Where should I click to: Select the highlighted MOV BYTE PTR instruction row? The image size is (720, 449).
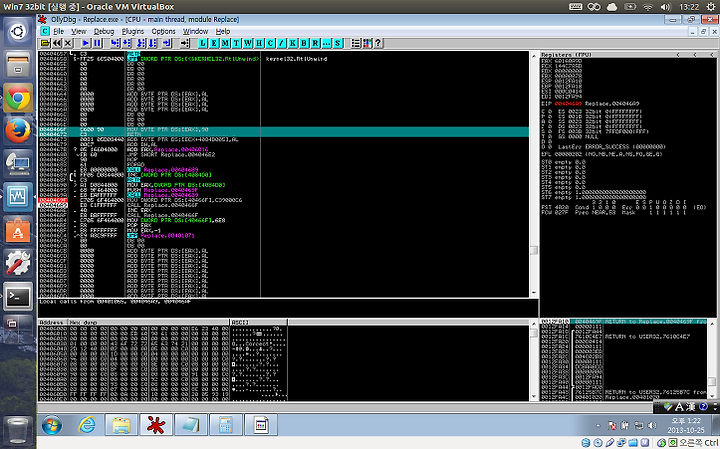pyautogui.click(x=283, y=129)
